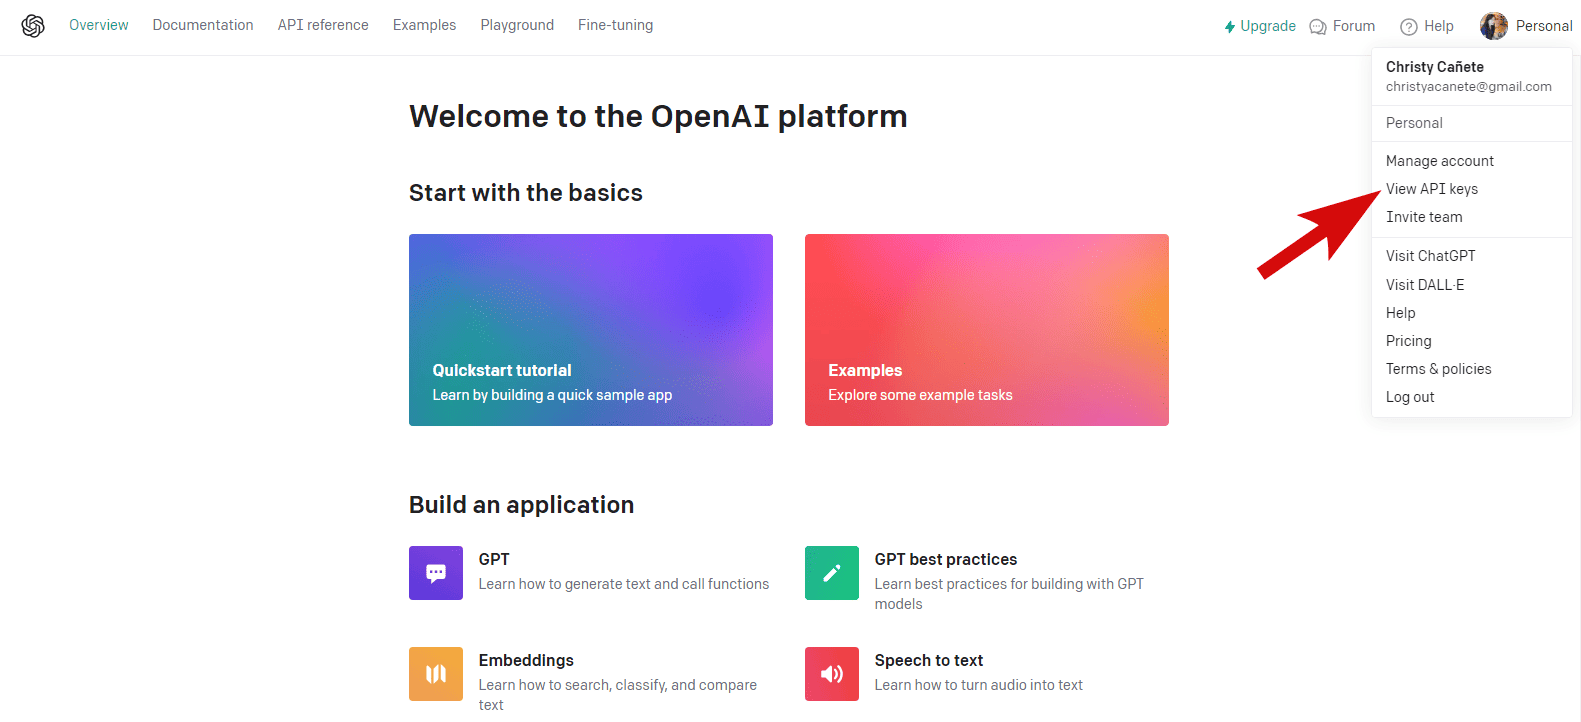The height and width of the screenshot is (722, 1581).
Task: Click Invite team menu entry
Action: (x=1424, y=217)
